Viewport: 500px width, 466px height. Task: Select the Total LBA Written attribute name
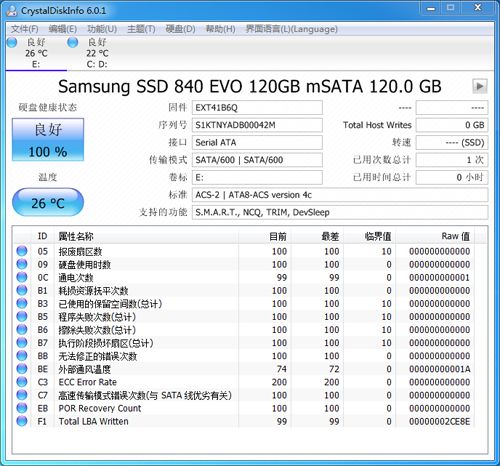point(94,421)
